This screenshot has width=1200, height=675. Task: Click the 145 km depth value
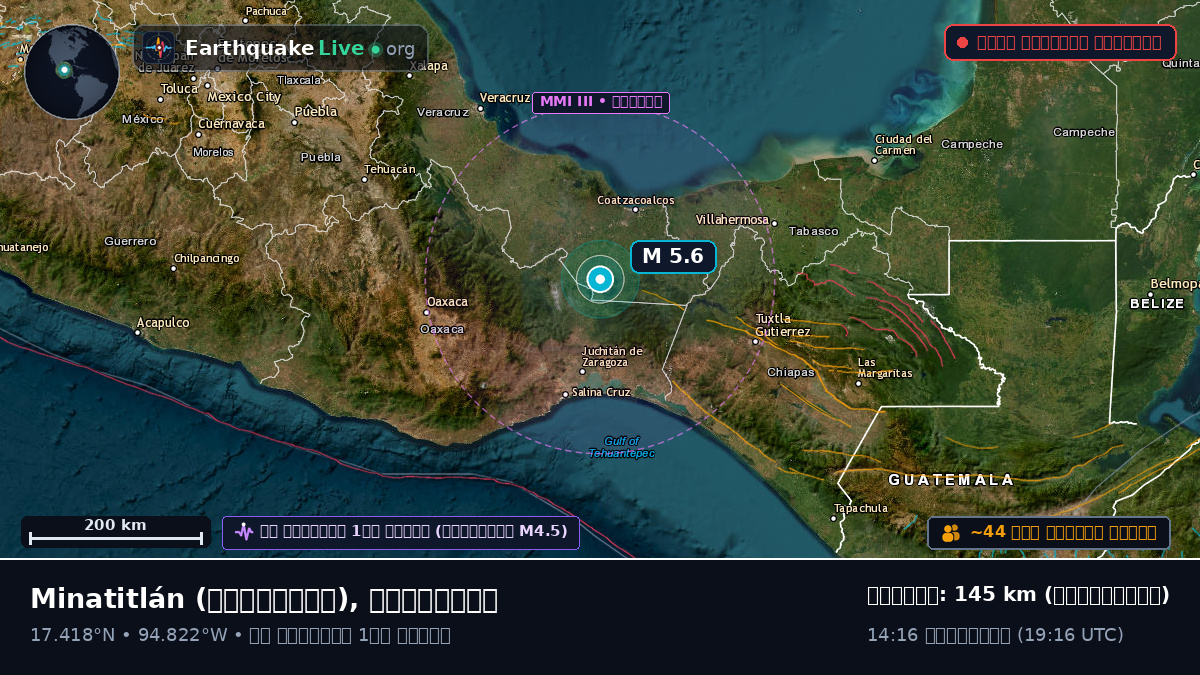995,595
